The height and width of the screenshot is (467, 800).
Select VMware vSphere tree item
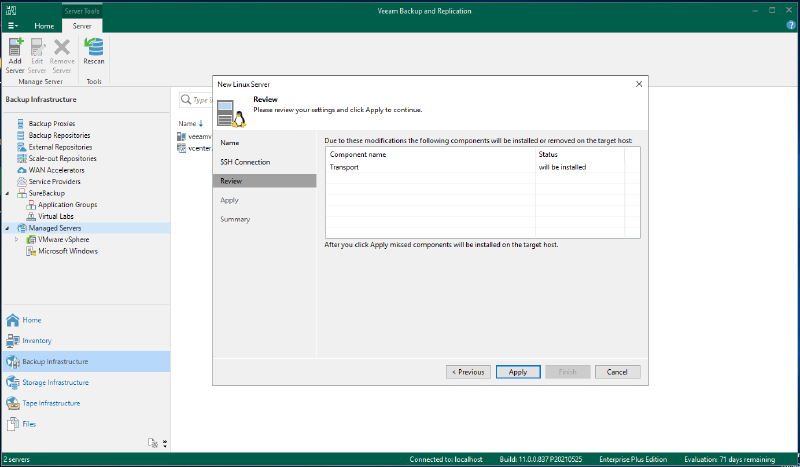(x=63, y=239)
